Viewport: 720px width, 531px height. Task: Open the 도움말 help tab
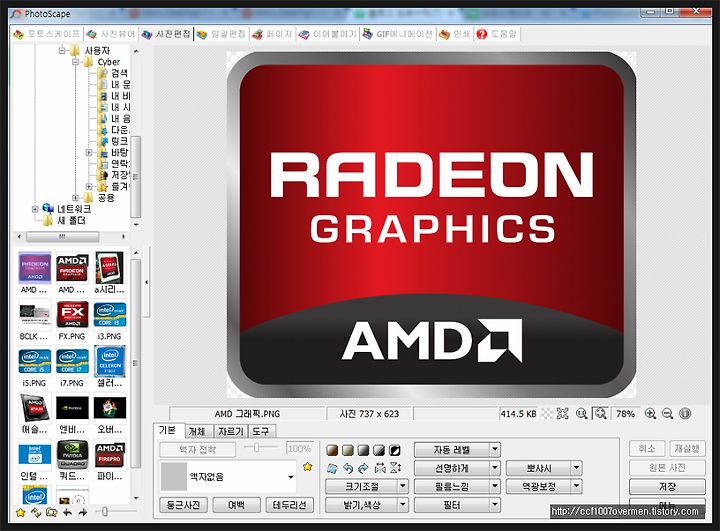(x=497, y=34)
